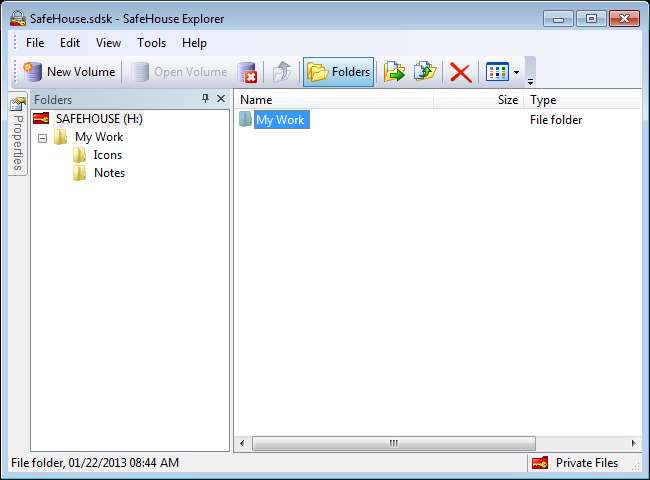The height and width of the screenshot is (480, 650).
Task: Open the Views dropdown arrow
Action: point(517,72)
